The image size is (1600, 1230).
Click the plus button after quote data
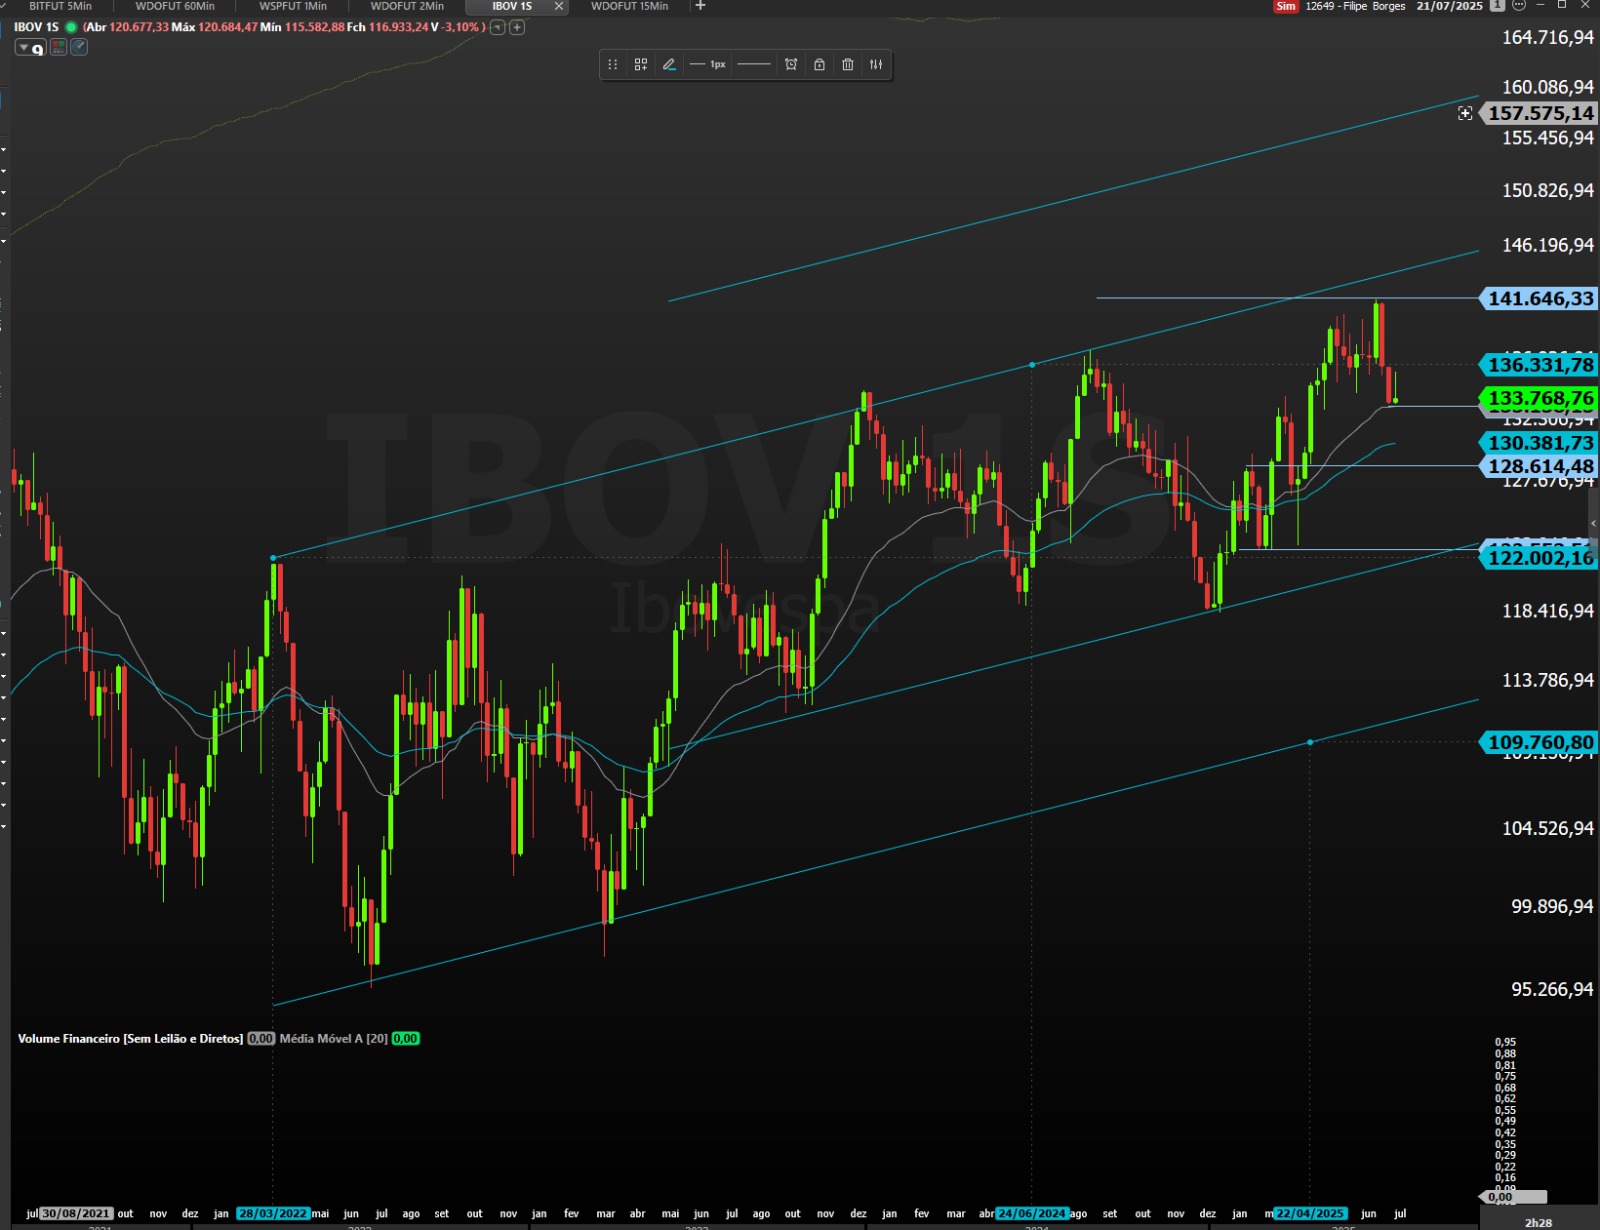coord(517,27)
